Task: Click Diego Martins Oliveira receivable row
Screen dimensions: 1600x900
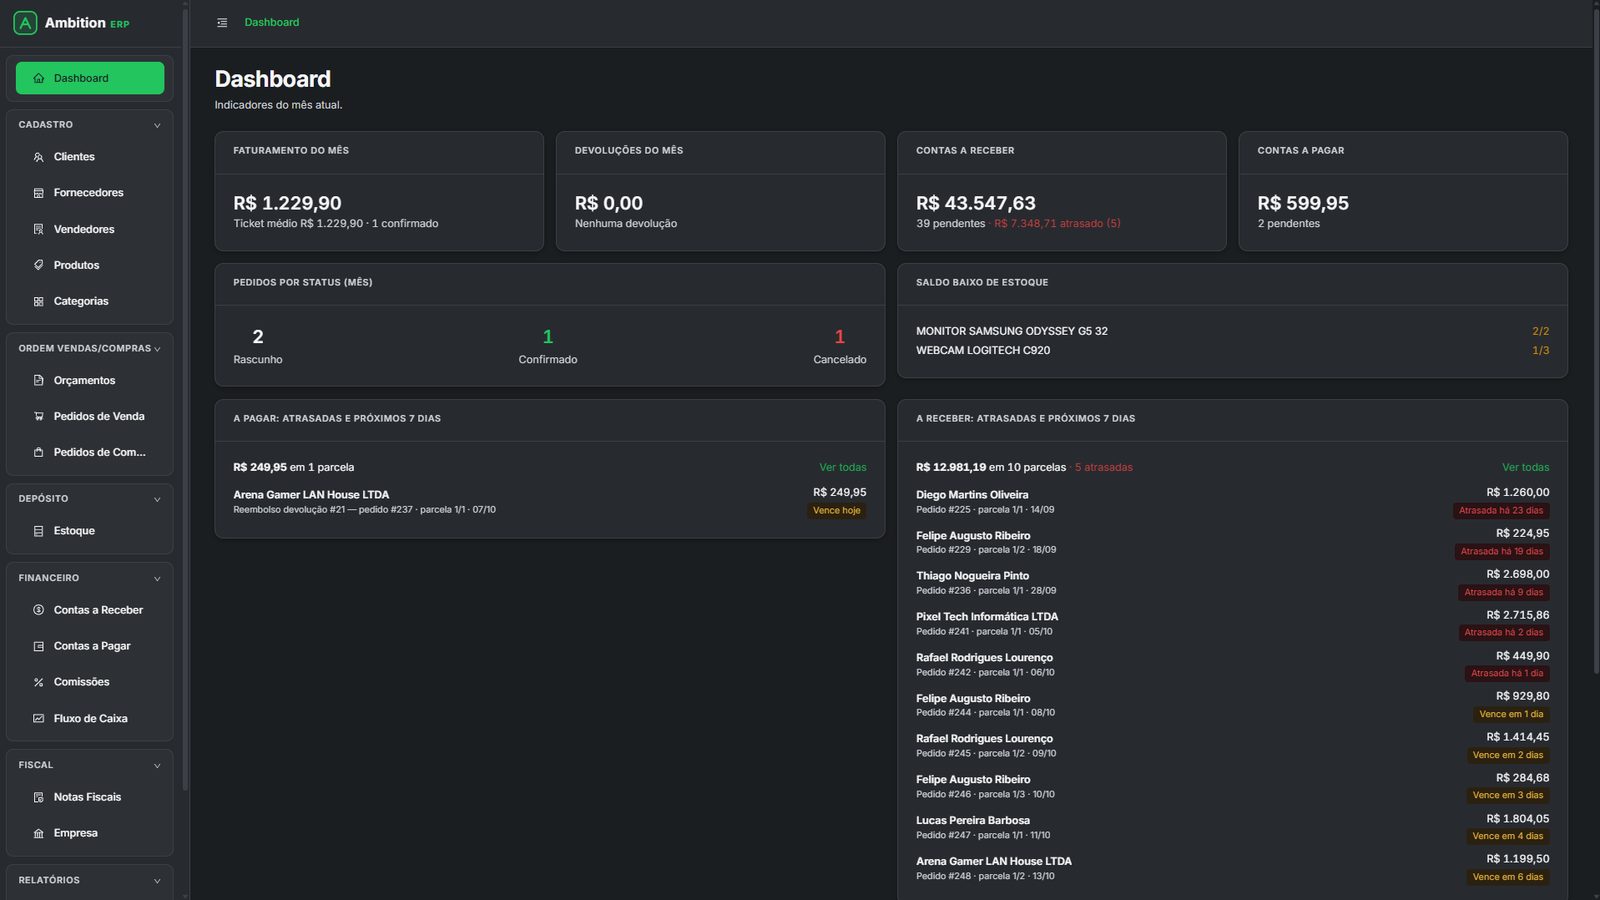Action: coord(1232,502)
